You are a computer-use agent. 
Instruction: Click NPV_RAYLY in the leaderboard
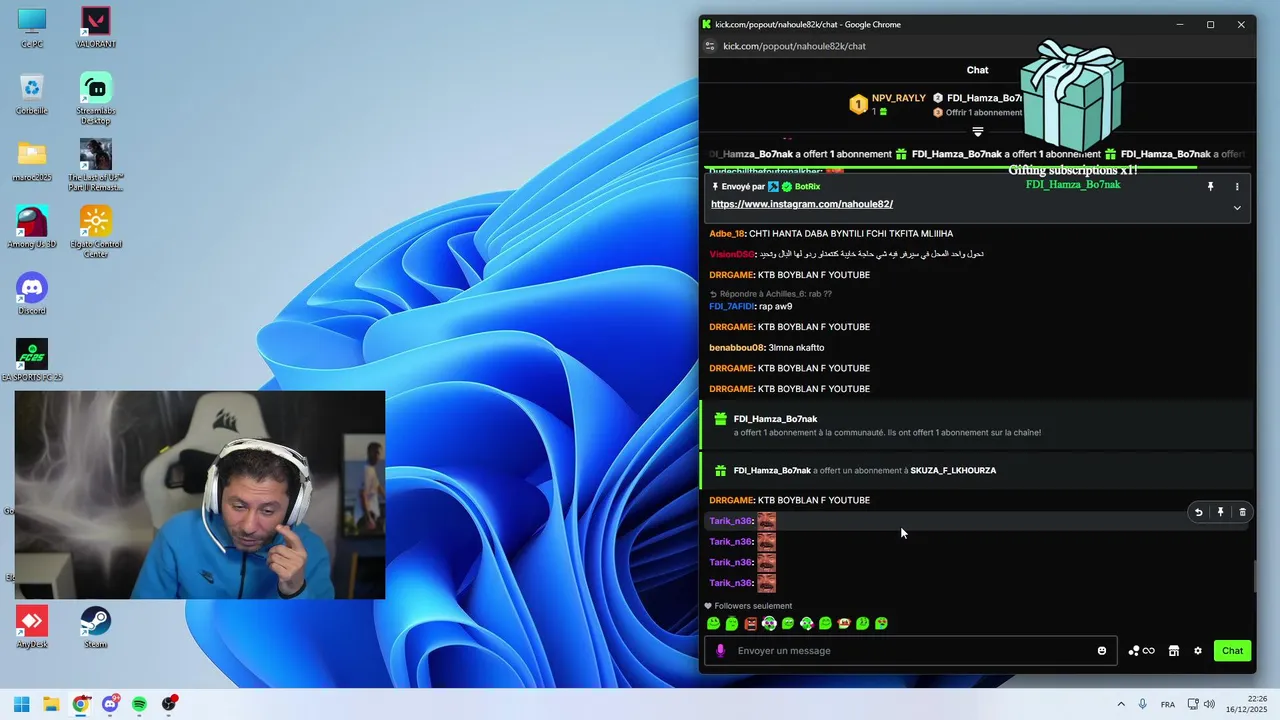(899, 98)
